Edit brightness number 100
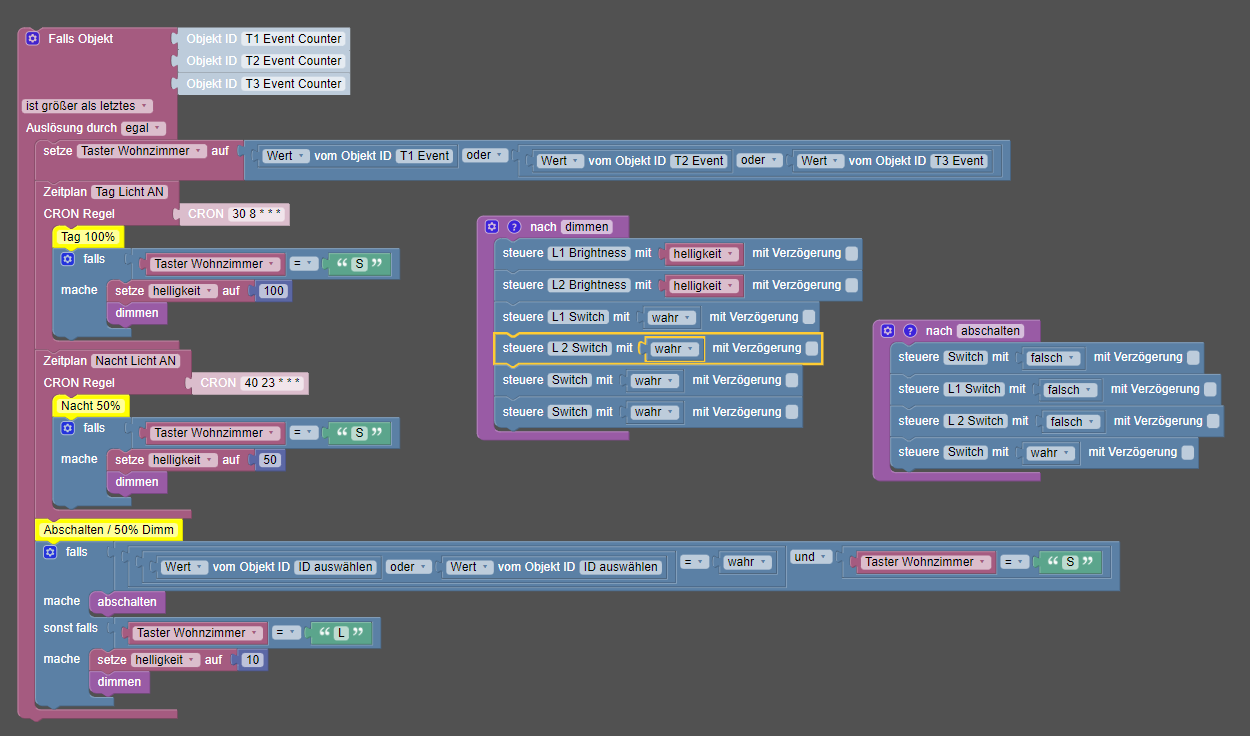Viewport: 1250px width, 736px height. click(274, 291)
